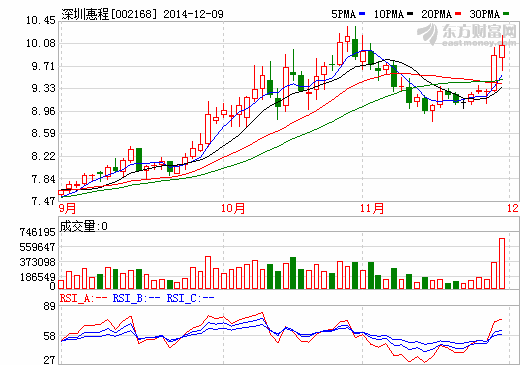The image size is (520, 365).
Task: Click the 7.84 price axis value
Action: click(x=43, y=179)
